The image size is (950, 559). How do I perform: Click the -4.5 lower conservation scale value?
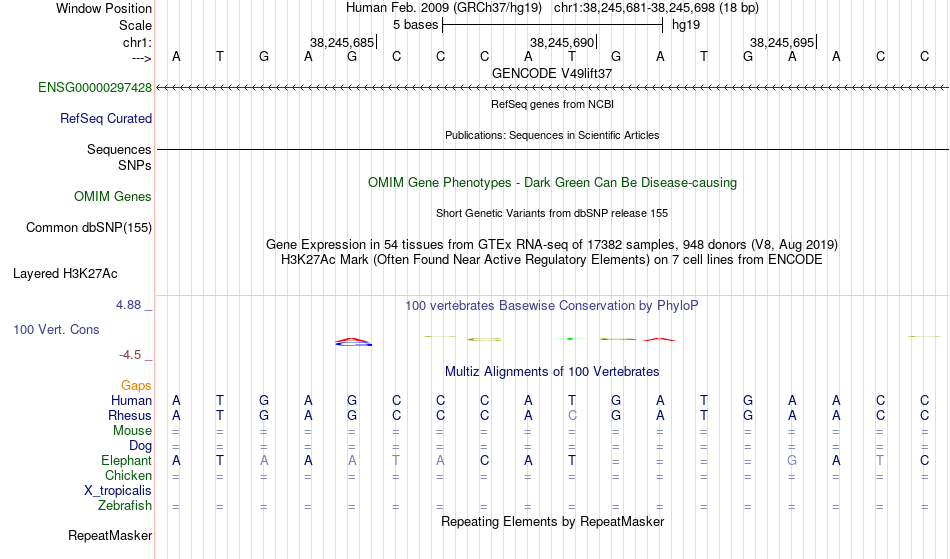click(130, 355)
